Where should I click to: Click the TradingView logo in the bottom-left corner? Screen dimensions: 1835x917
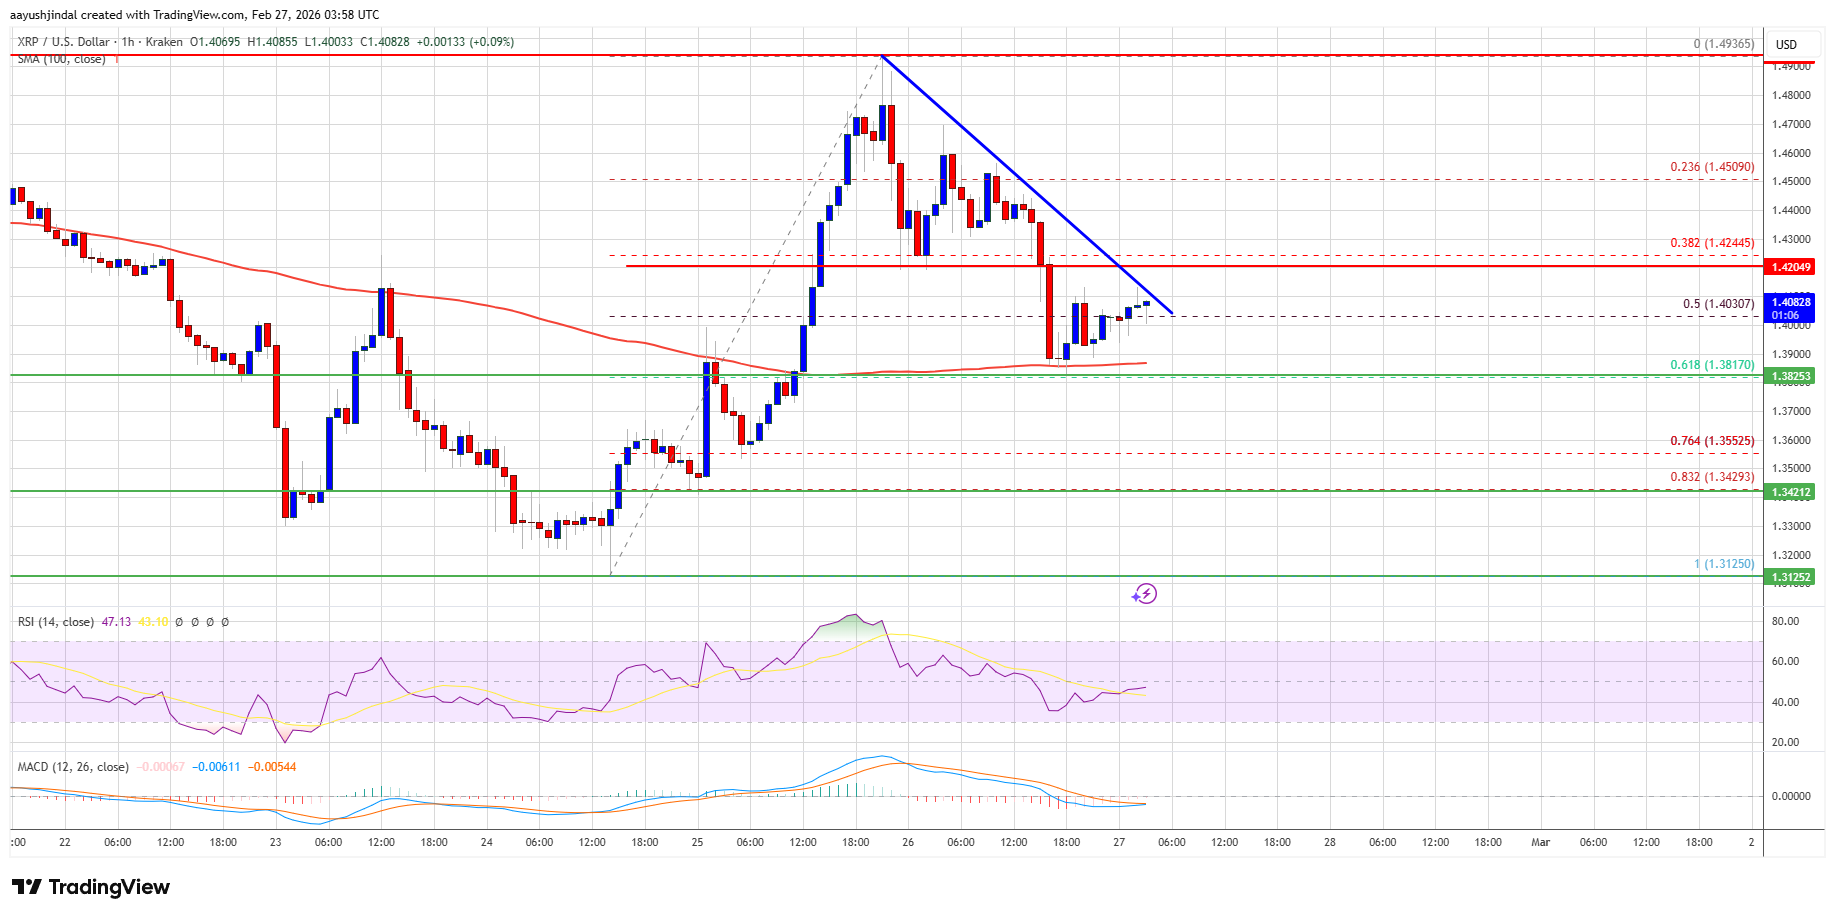point(89,887)
